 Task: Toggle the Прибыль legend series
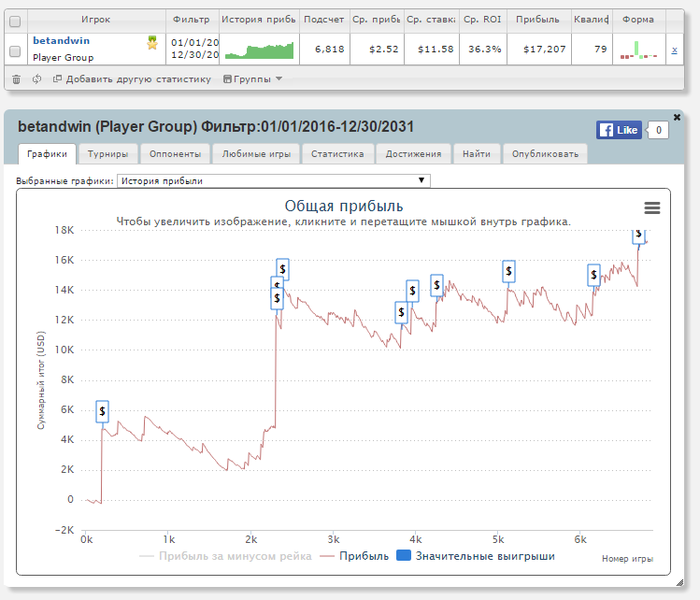tap(354, 556)
